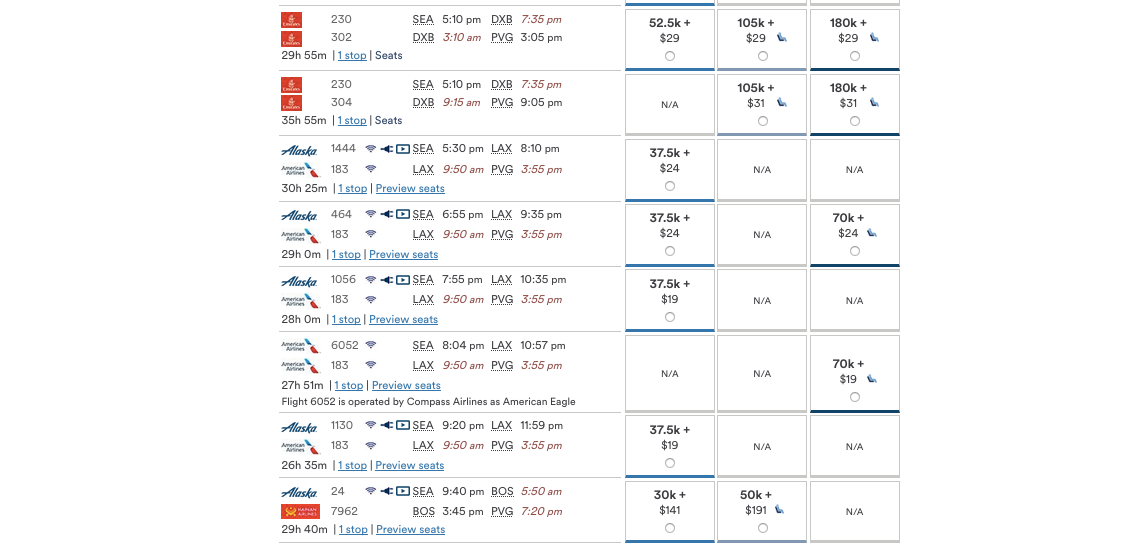Image resolution: width=1144 pixels, height=549 pixels.
Task: Click the entertainment screen icon on flight 1056
Action: click(403, 280)
